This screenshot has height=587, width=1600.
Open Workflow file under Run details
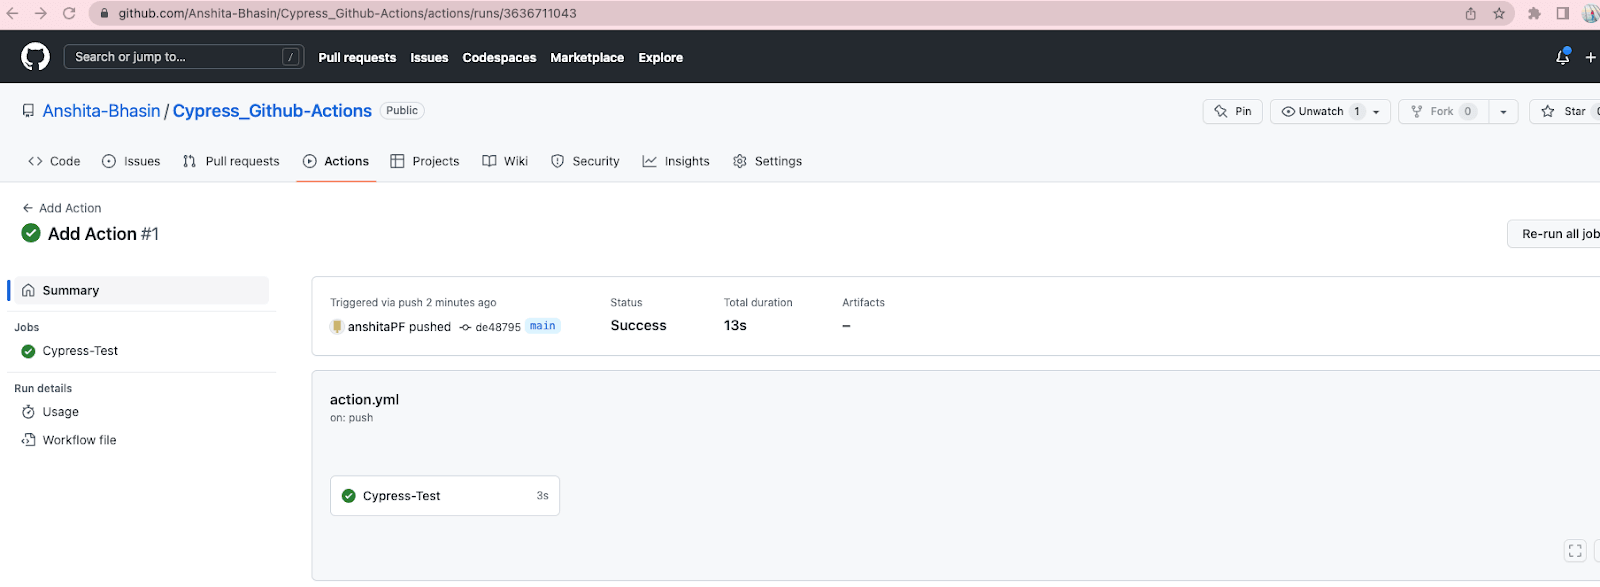79,440
